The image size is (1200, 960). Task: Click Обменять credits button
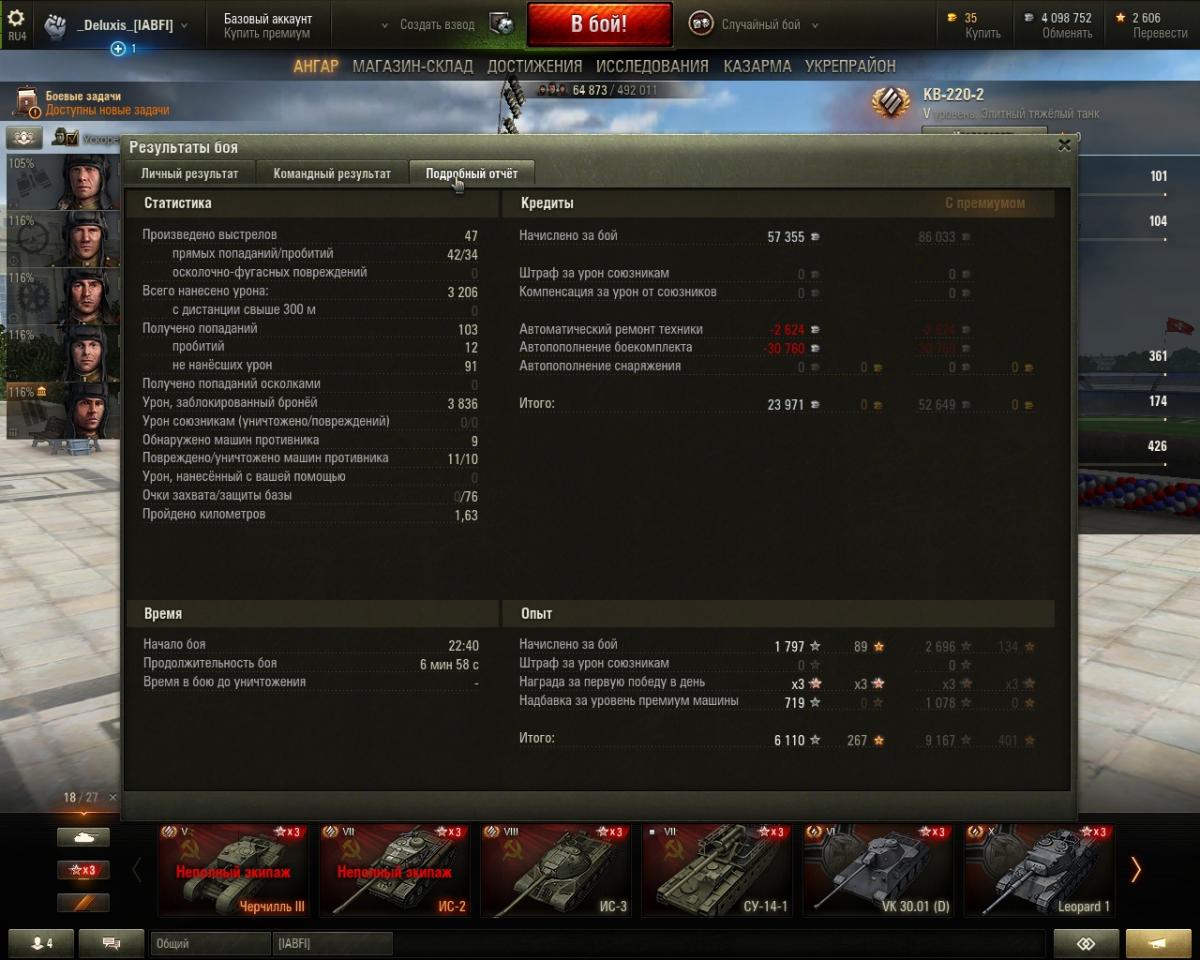tap(1067, 33)
